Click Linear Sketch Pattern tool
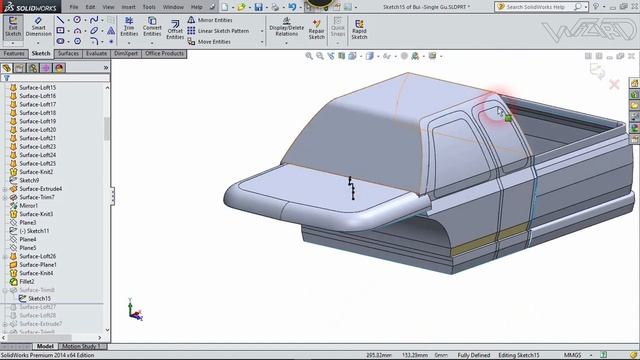The height and width of the screenshot is (360, 640). 218,31
